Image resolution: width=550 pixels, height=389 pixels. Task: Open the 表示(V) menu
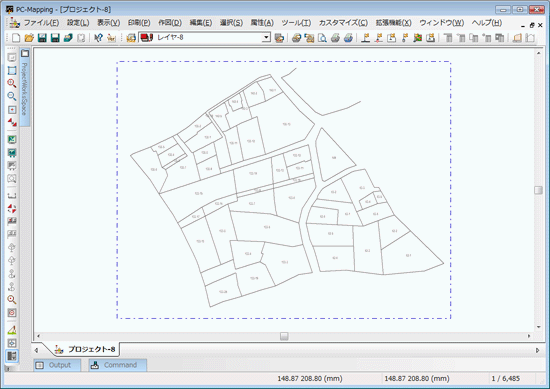pos(108,23)
